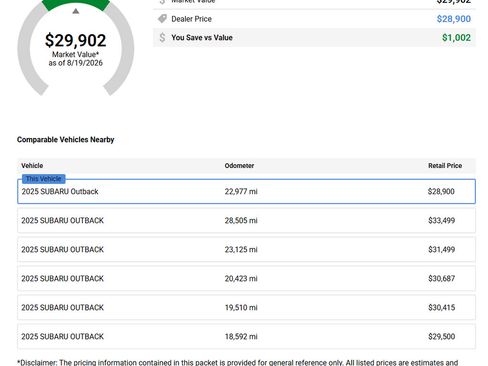Click the $30,687 retail price

[441, 279]
